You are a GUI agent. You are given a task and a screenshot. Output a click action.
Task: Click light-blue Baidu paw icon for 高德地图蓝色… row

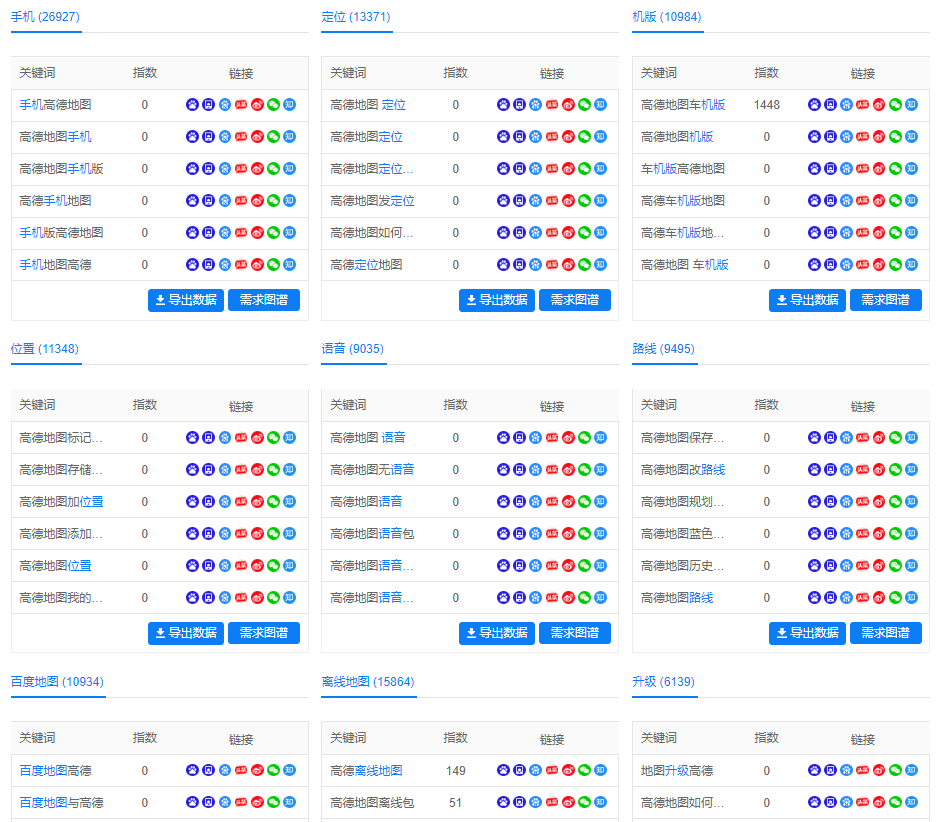(x=846, y=534)
